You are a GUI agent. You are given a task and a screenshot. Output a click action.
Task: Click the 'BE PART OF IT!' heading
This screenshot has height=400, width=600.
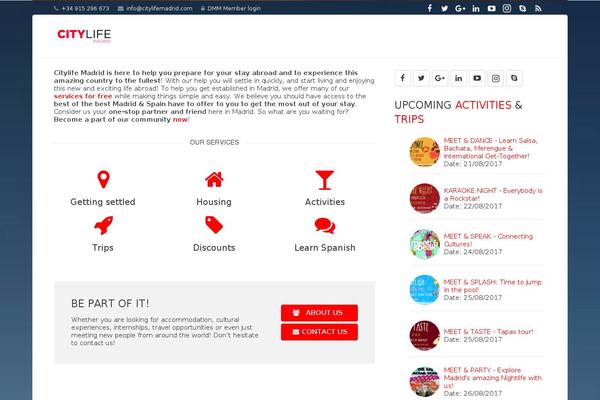(x=110, y=304)
